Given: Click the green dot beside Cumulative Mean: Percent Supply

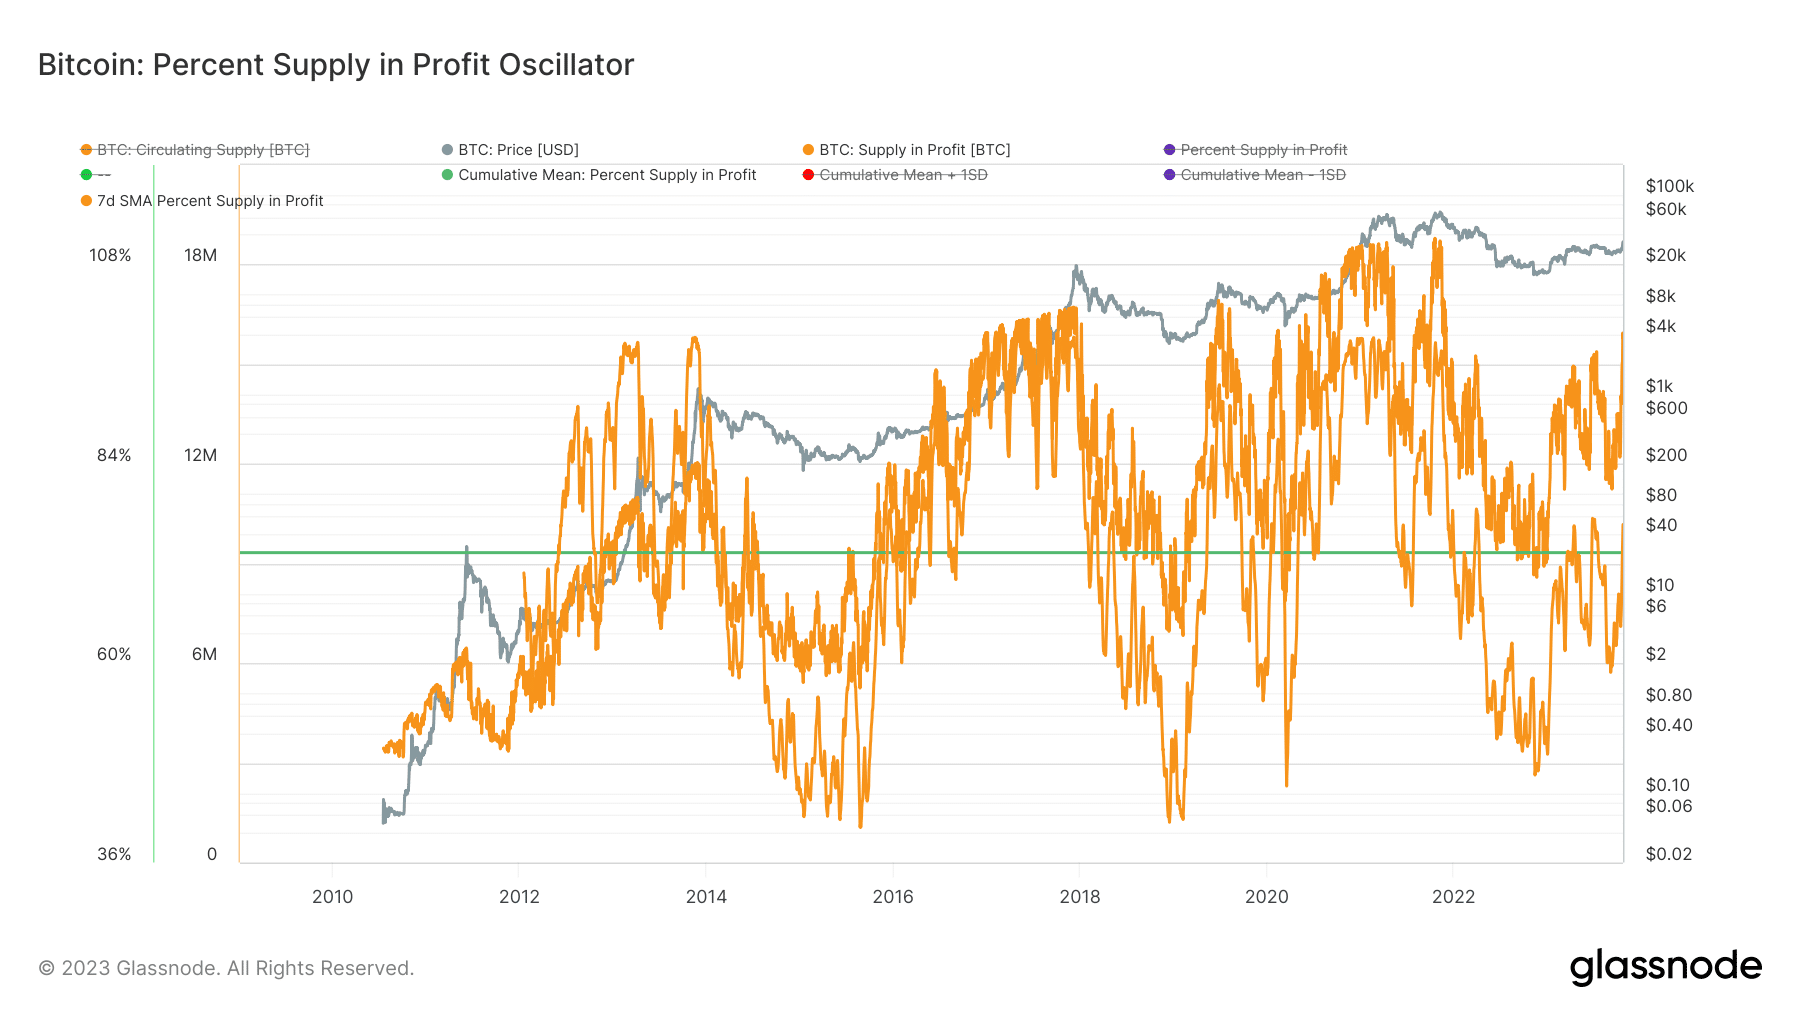Looking at the screenshot, I should (x=447, y=175).
